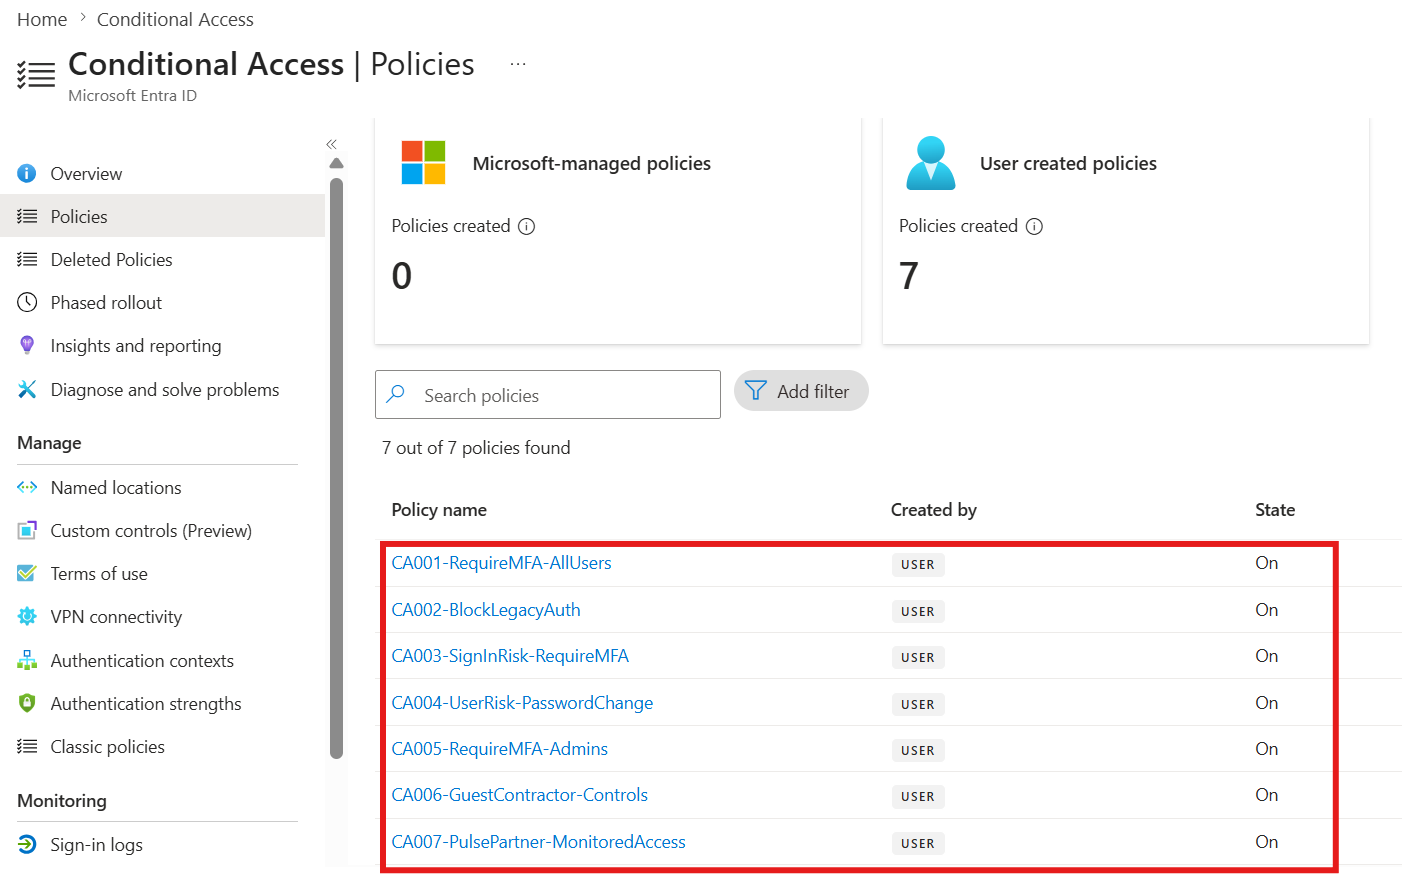
Task: Click the Named locations arrows icon
Action: (27, 488)
